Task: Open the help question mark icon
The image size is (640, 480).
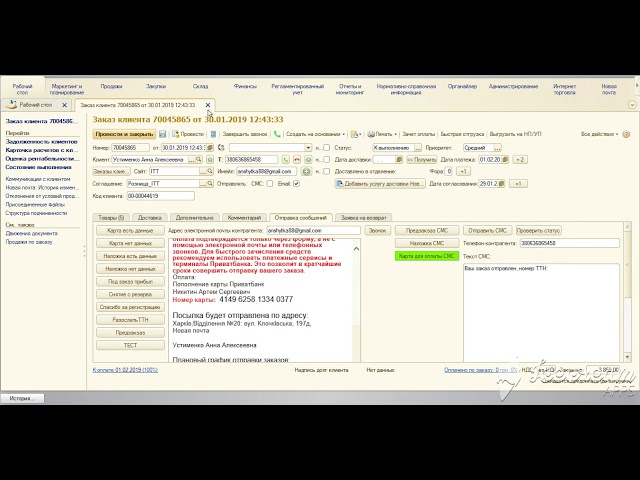Action: point(626,134)
